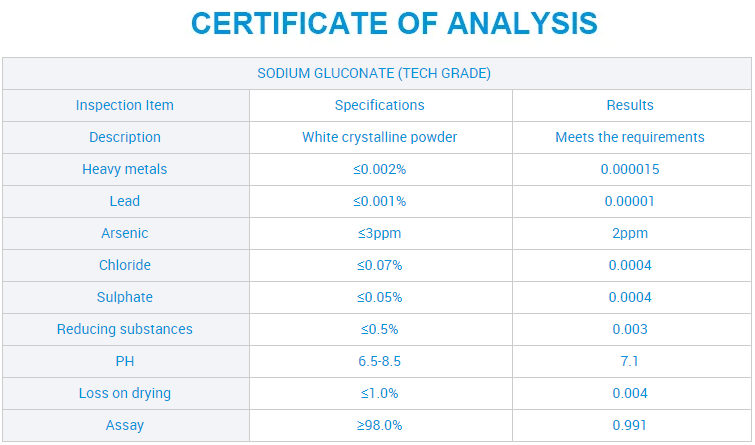This screenshot has height=445, width=755.
Task: Select the Assay result 0.991
Action: 630,425
